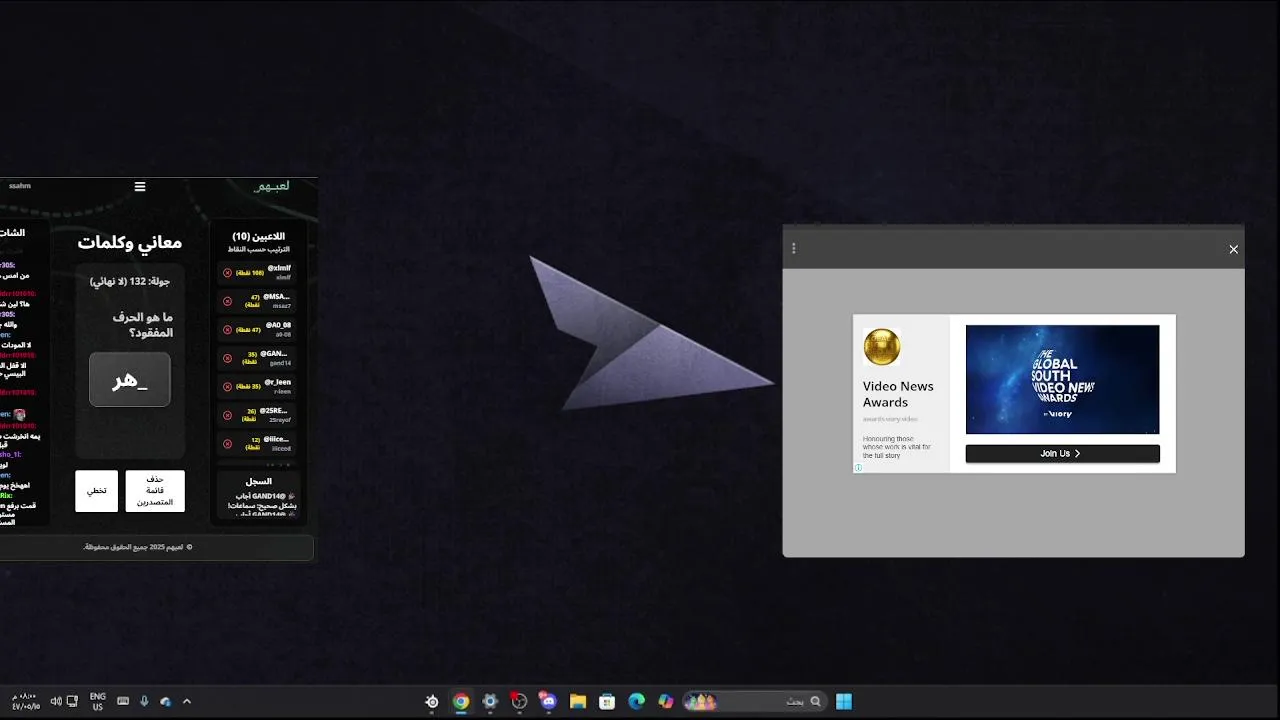Open Discord from the taskbar
This screenshot has width=1280, height=720.
click(548, 702)
